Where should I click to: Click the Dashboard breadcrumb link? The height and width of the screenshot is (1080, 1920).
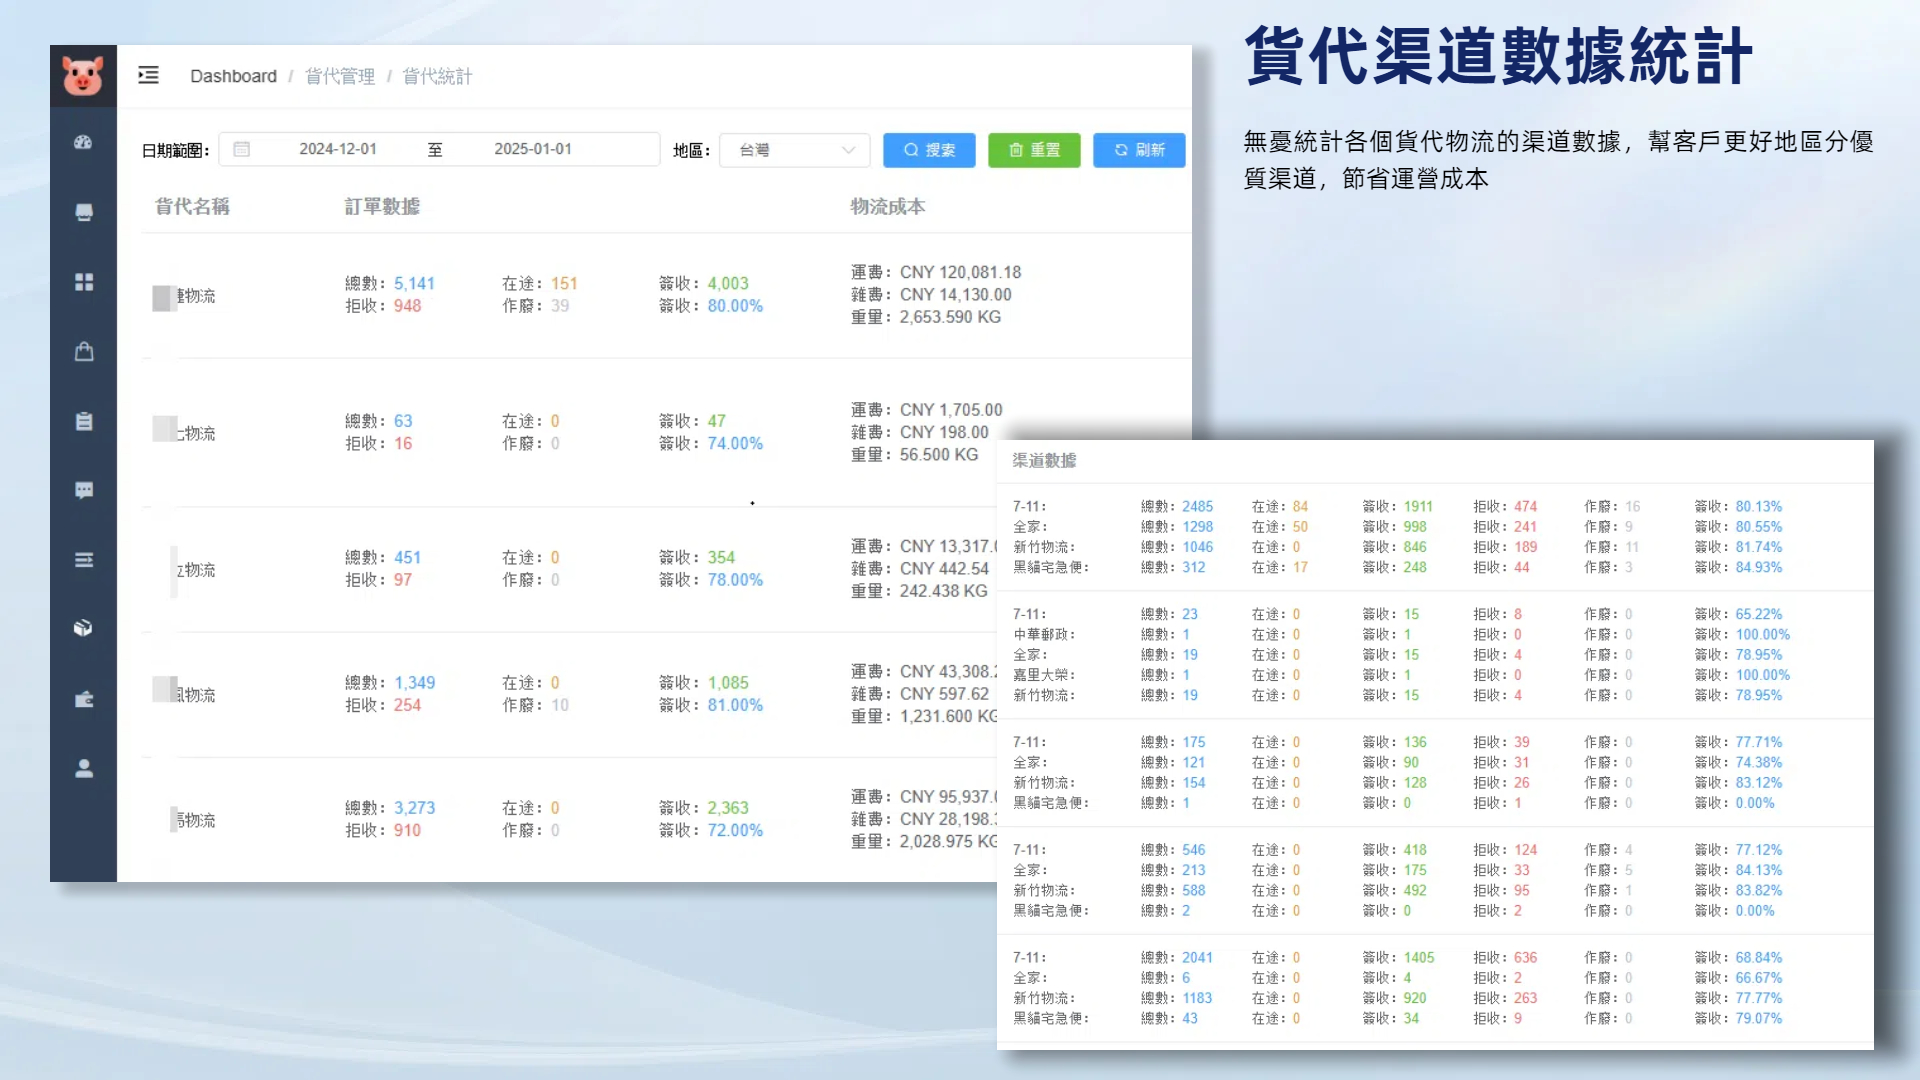point(233,76)
